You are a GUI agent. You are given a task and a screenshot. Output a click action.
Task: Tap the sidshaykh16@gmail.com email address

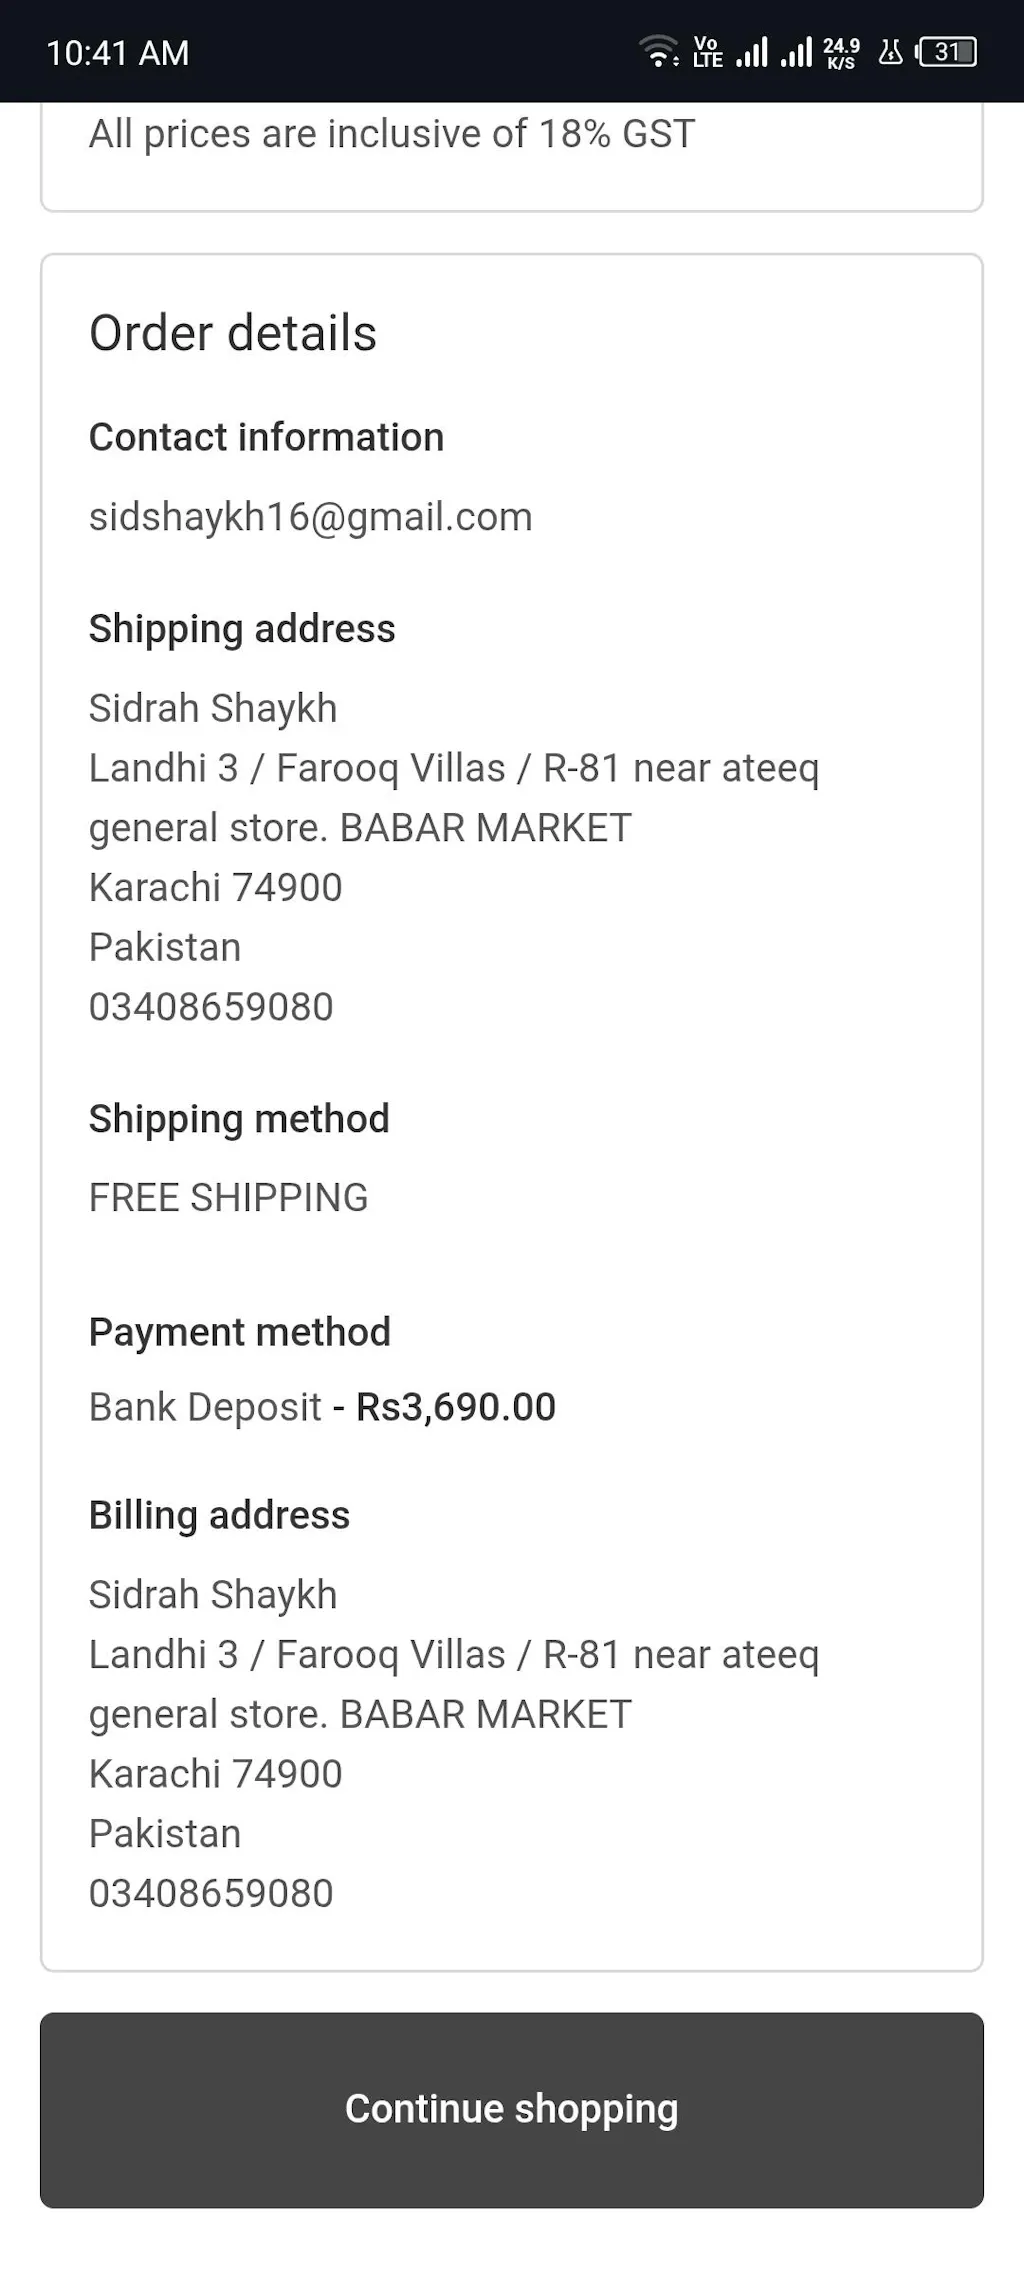(310, 517)
